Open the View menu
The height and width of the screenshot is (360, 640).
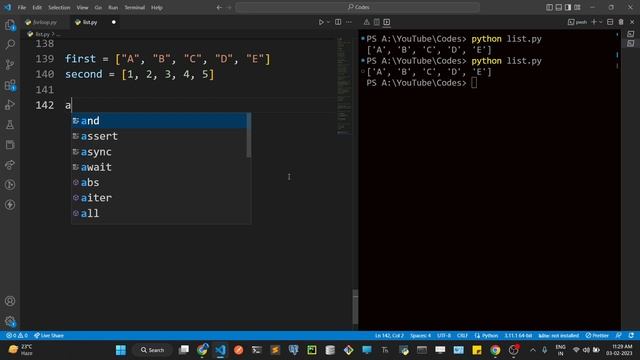pos(82,7)
